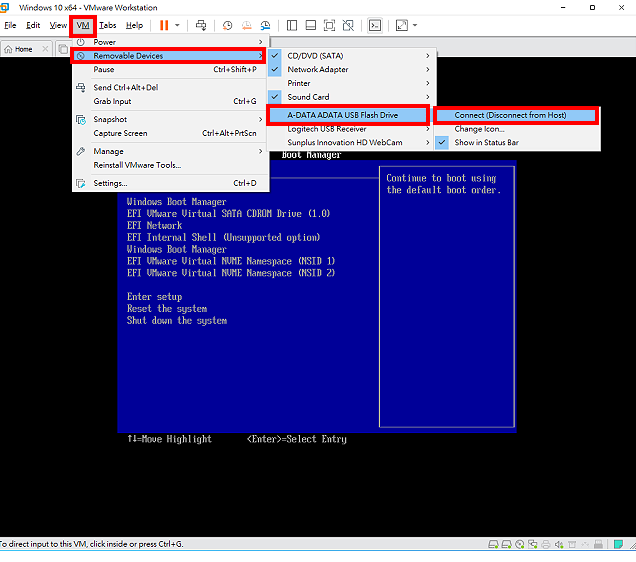
Task: Click the power icon in VM menu
Action: click(81, 42)
